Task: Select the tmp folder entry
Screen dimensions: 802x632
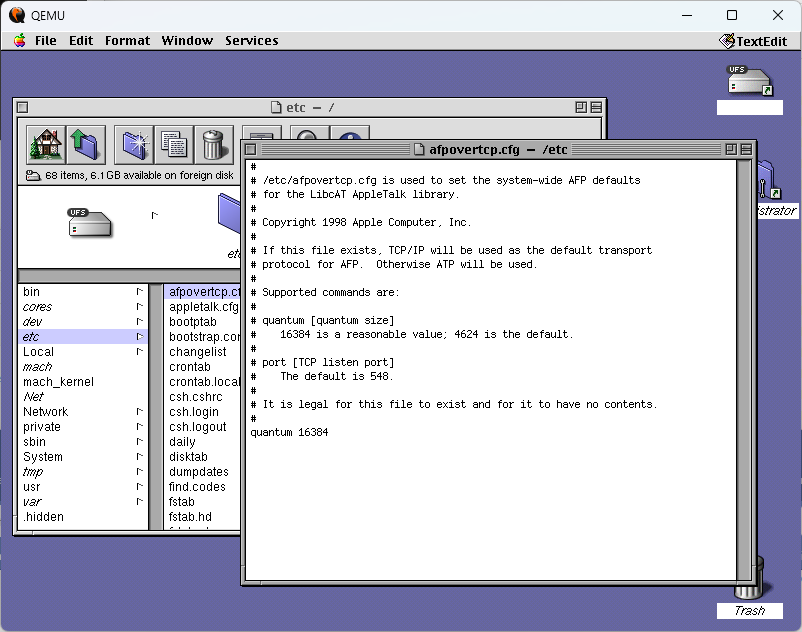Action: point(83,471)
